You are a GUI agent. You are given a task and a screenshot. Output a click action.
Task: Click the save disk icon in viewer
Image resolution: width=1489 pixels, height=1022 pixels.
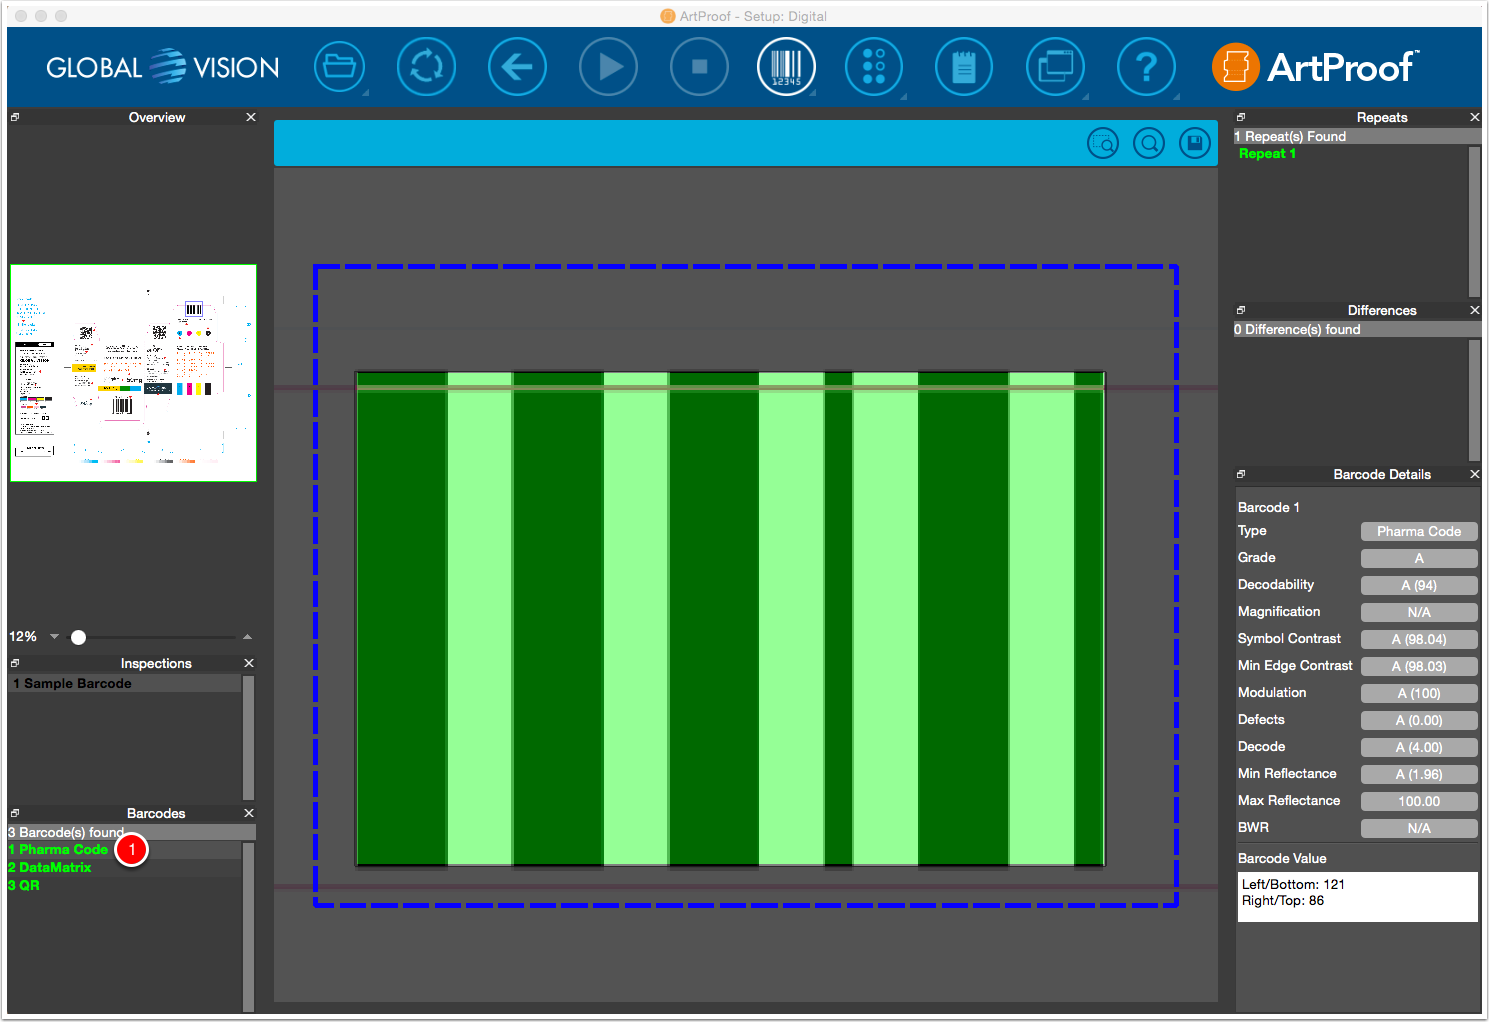pyautogui.click(x=1195, y=144)
